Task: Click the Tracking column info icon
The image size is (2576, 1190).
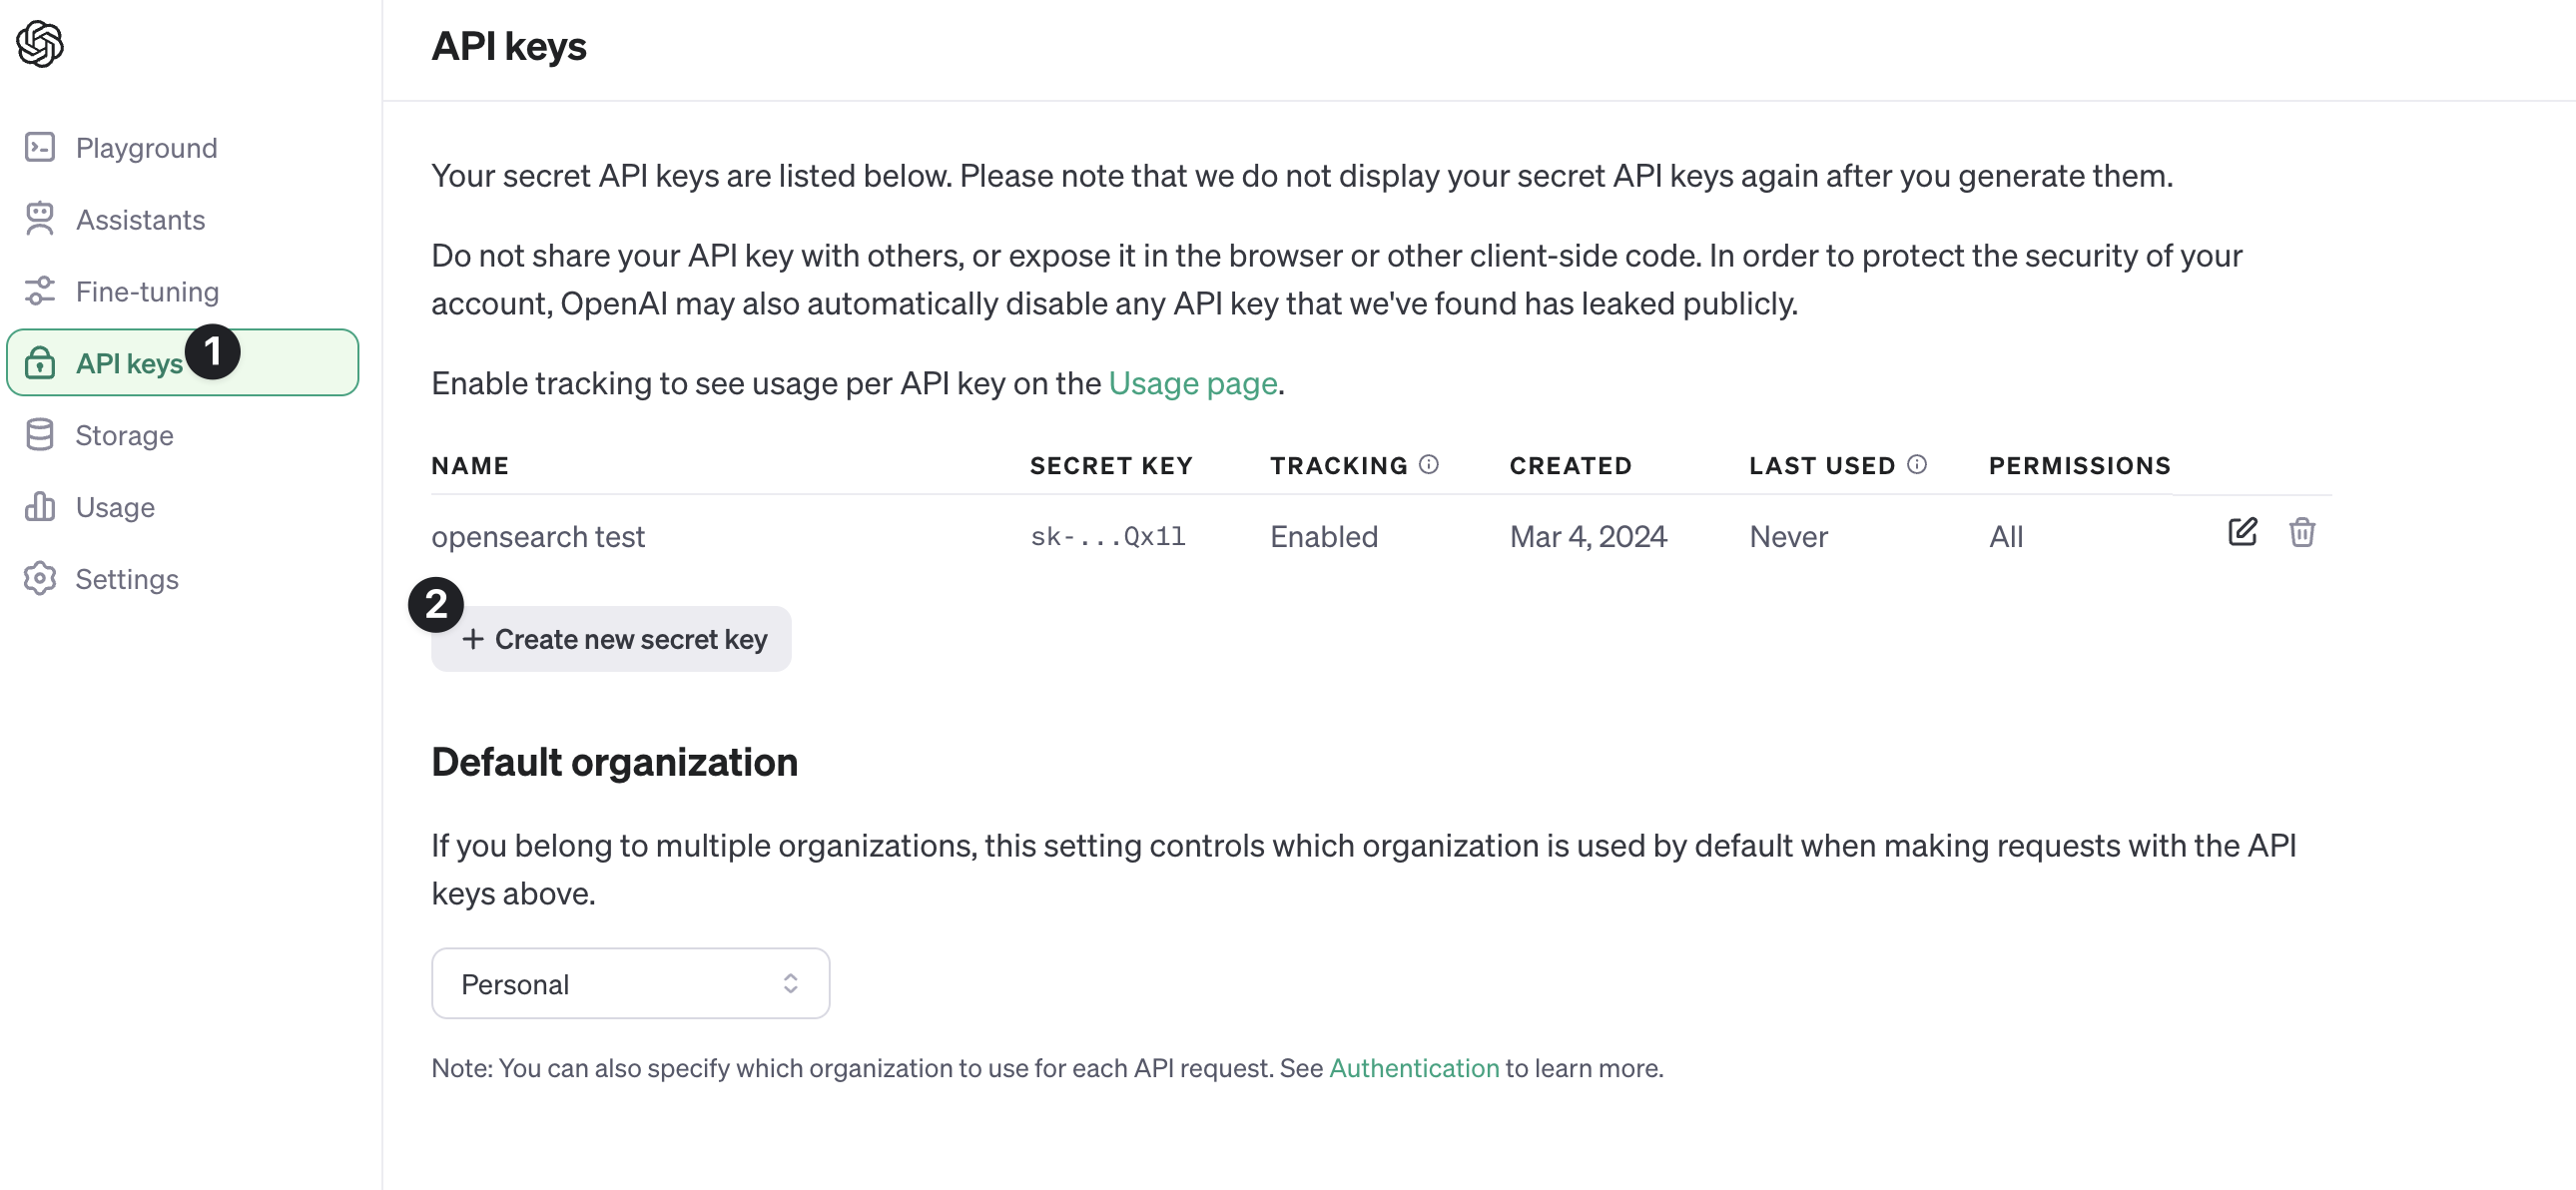Action: 1429,464
